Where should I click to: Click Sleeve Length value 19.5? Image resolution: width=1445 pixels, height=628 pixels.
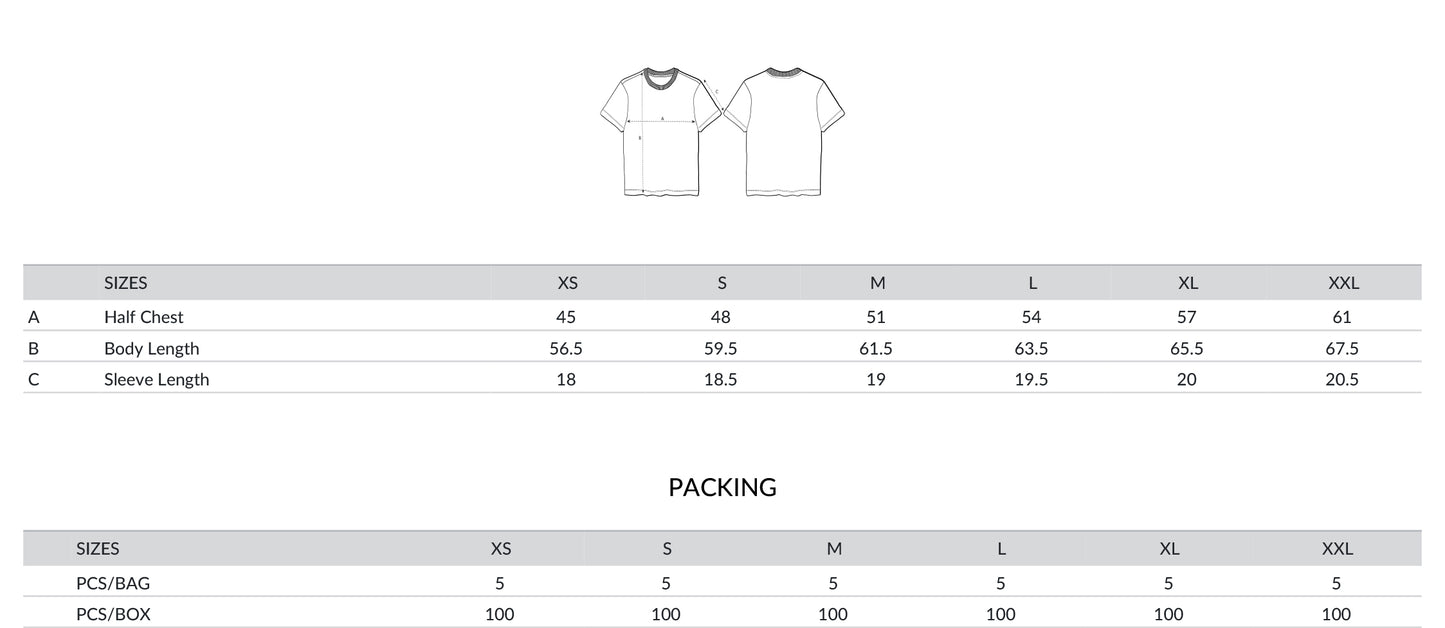tap(1031, 380)
